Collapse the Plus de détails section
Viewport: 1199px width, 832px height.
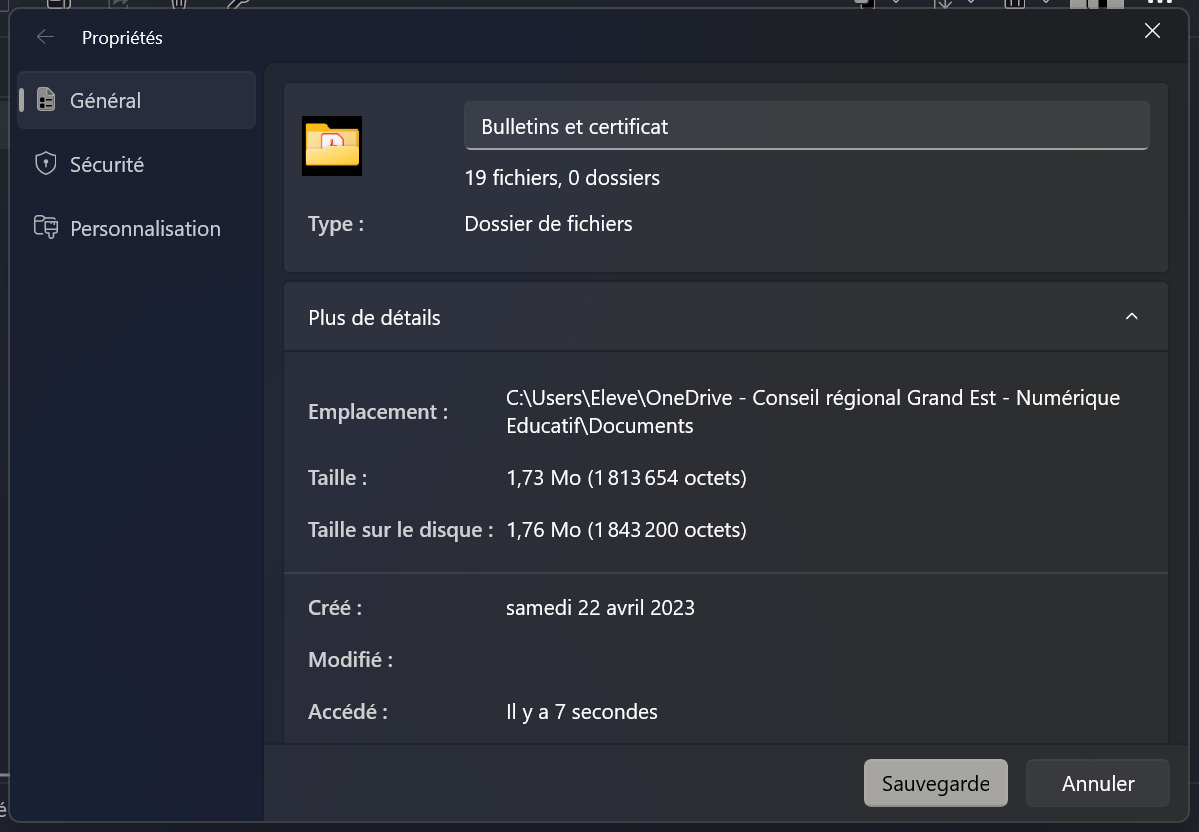pos(1131,316)
